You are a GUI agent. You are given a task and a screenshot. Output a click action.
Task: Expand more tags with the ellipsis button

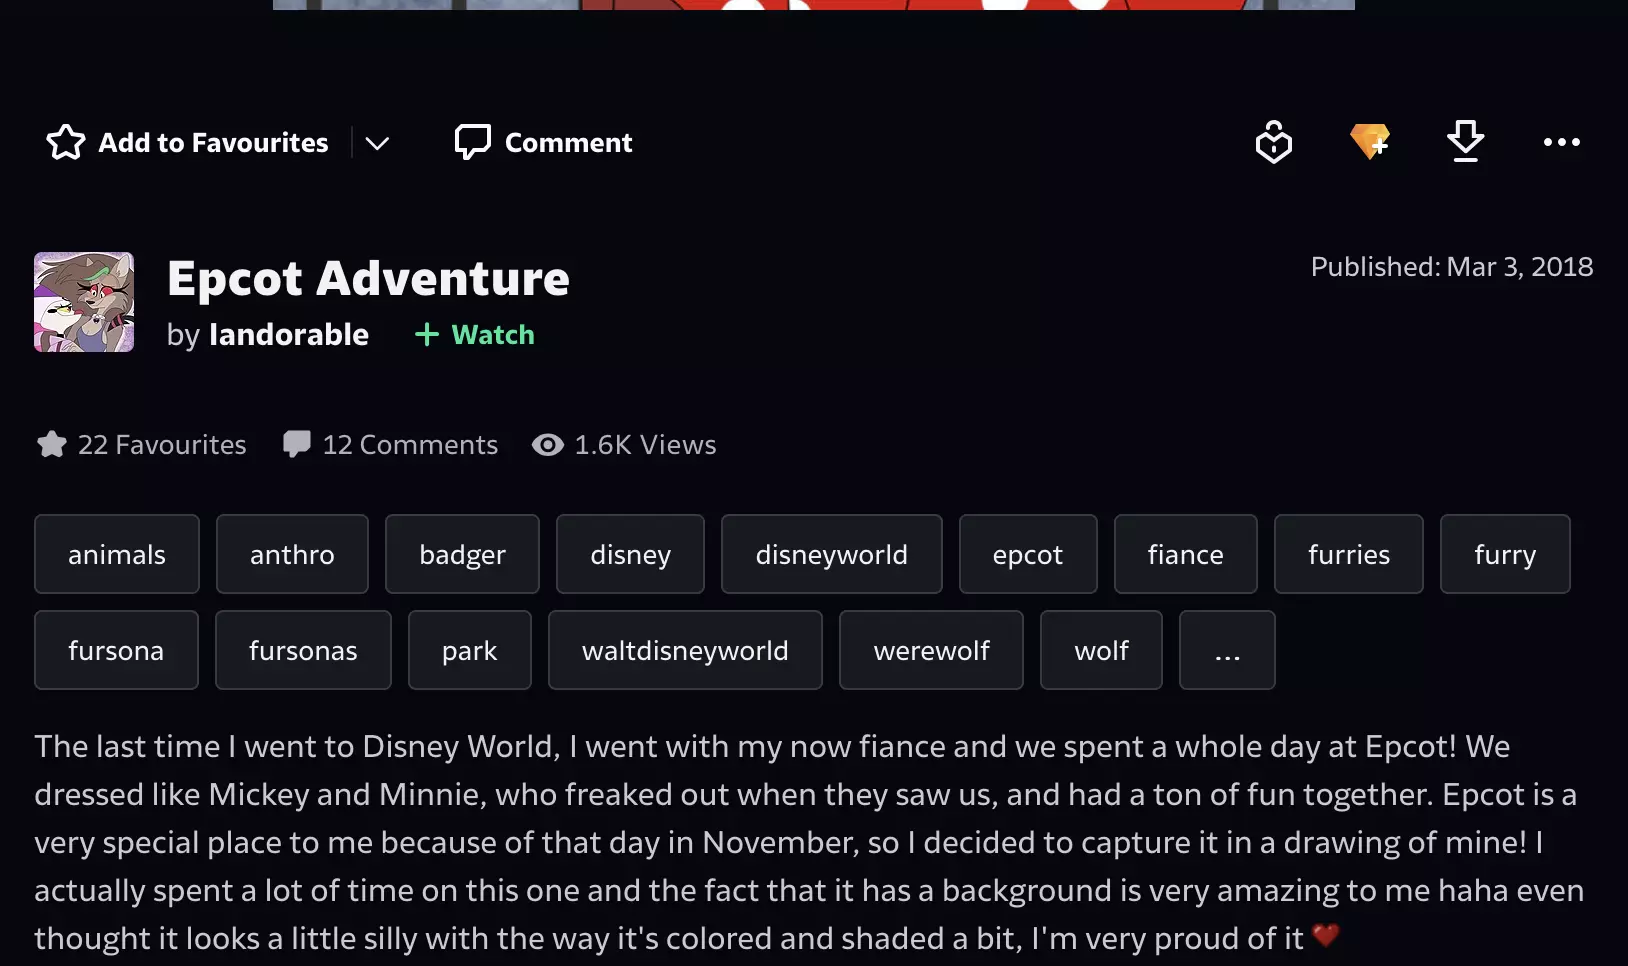[x=1227, y=650]
